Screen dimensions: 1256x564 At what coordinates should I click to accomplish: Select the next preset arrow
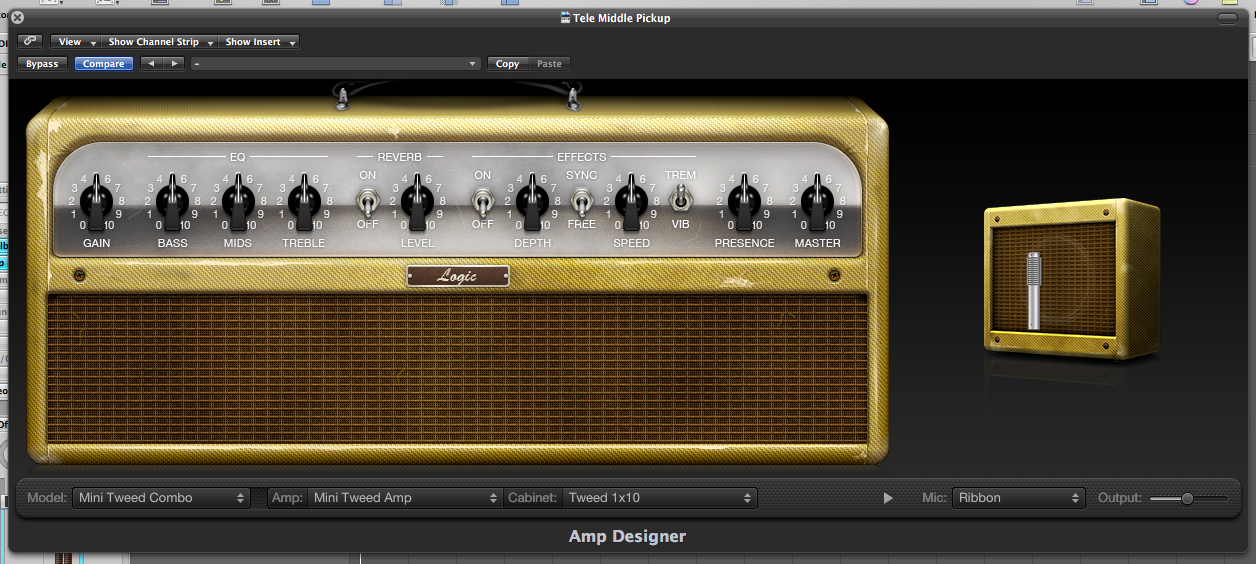(x=175, y=64)
